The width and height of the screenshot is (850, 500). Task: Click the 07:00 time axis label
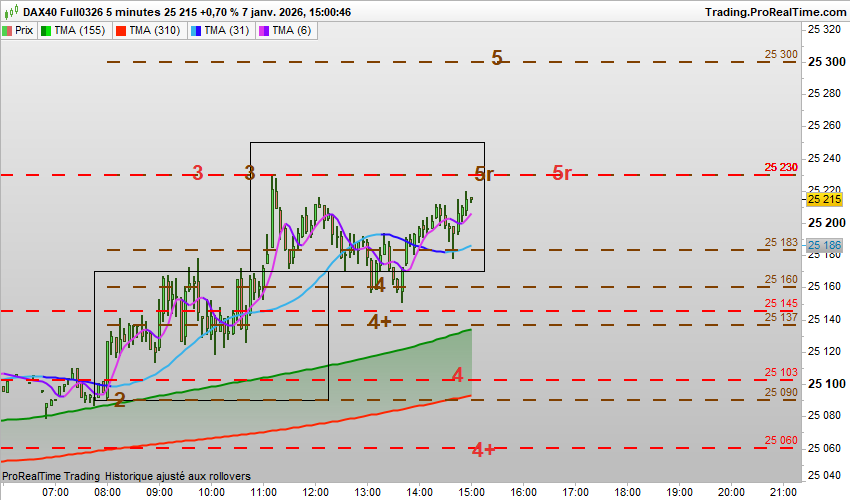pyautogui.click(x=55, y=492)
